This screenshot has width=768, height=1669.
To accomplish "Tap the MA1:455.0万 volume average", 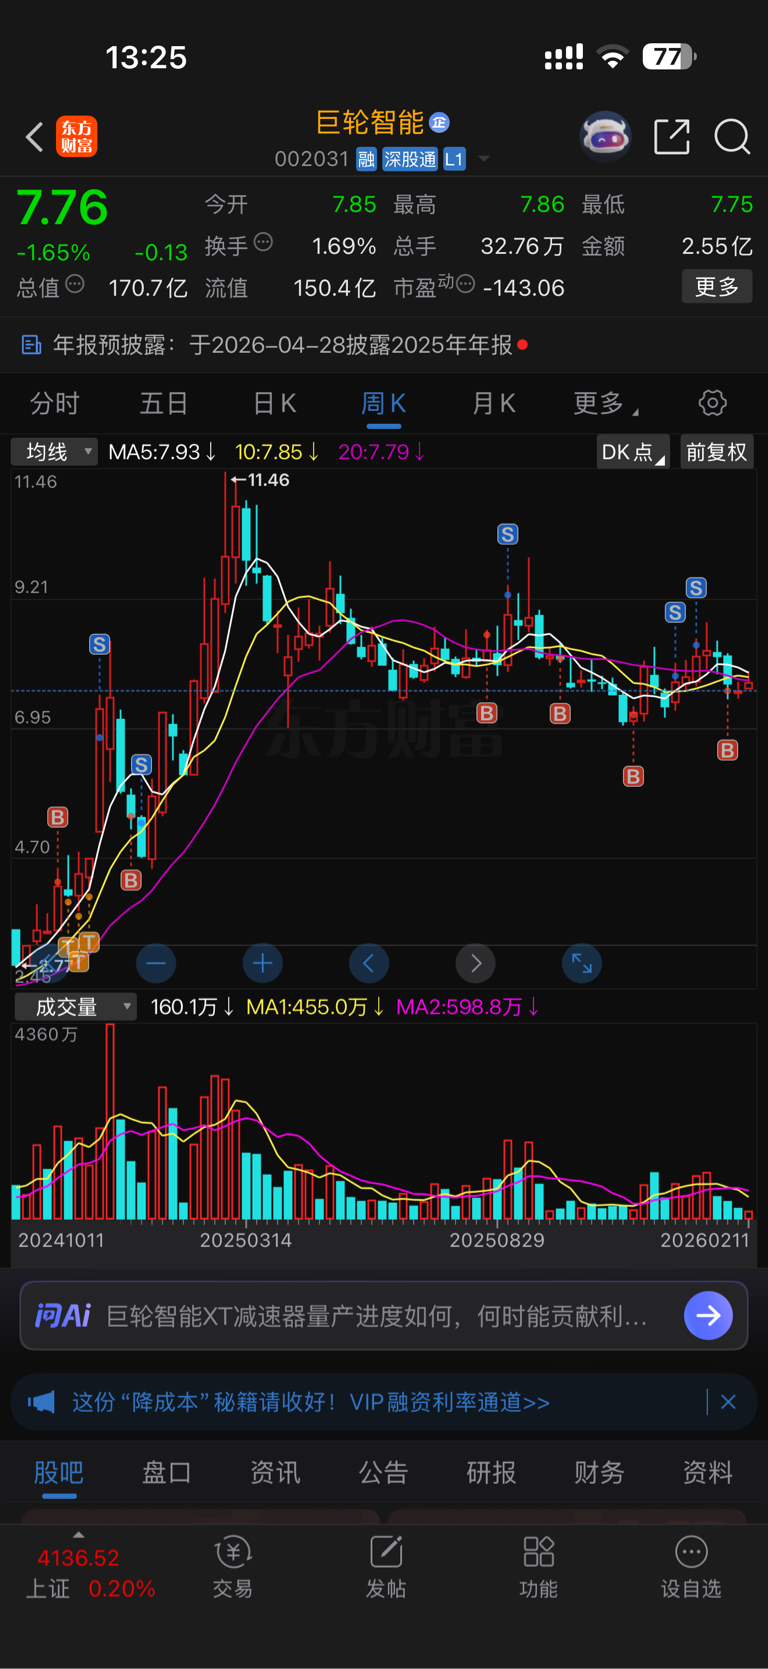I will (x=315, y=1007).
